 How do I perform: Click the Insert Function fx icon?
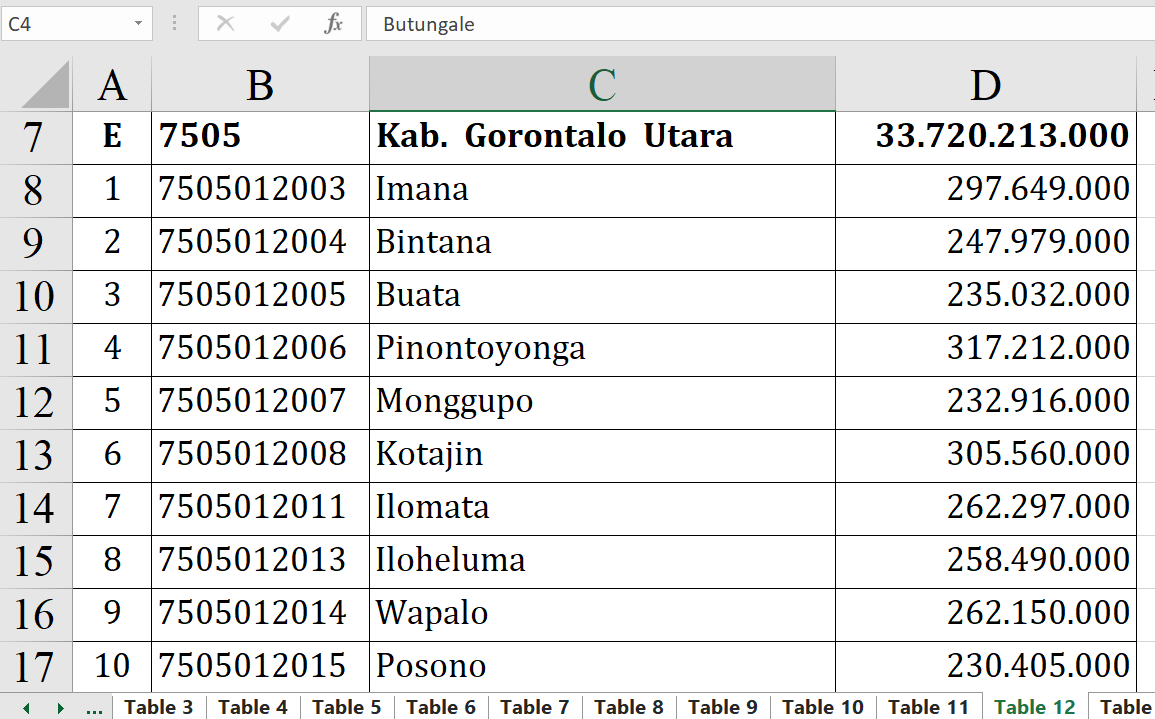point(334,24)
